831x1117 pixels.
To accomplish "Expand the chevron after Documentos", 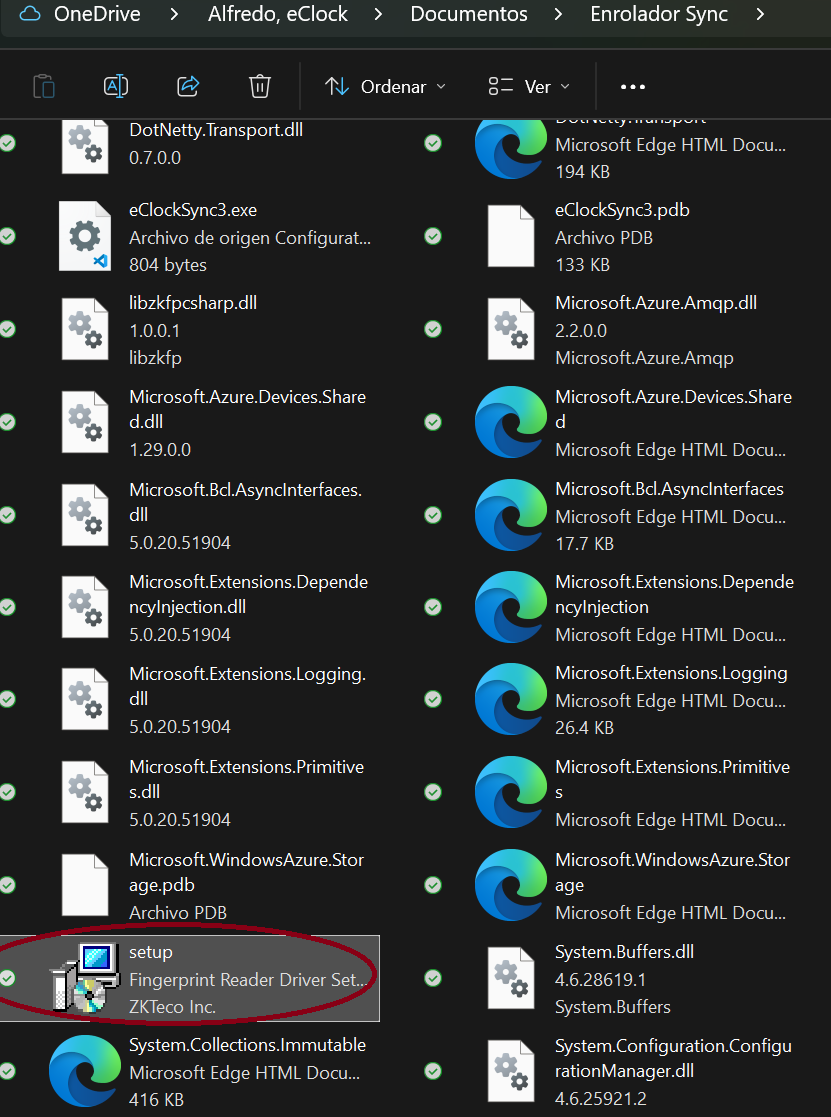I will tap(558, 14).
